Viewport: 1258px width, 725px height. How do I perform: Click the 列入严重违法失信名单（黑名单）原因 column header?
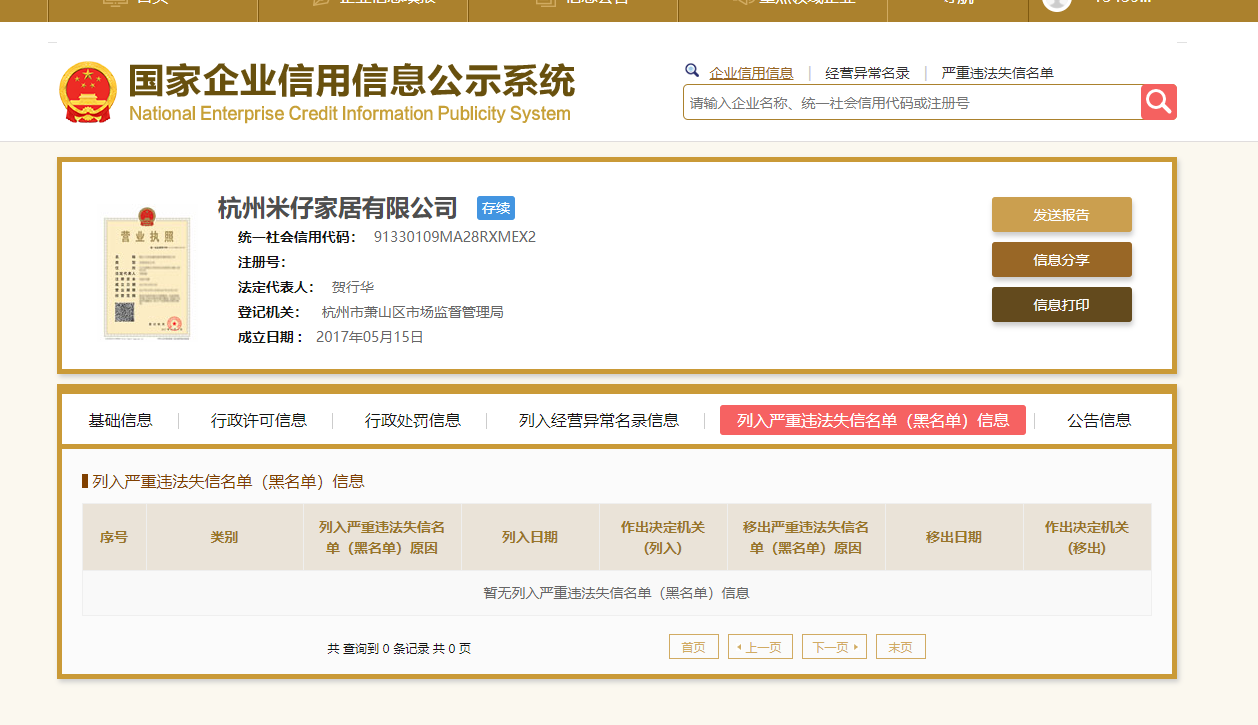click(x=382, y=537)
